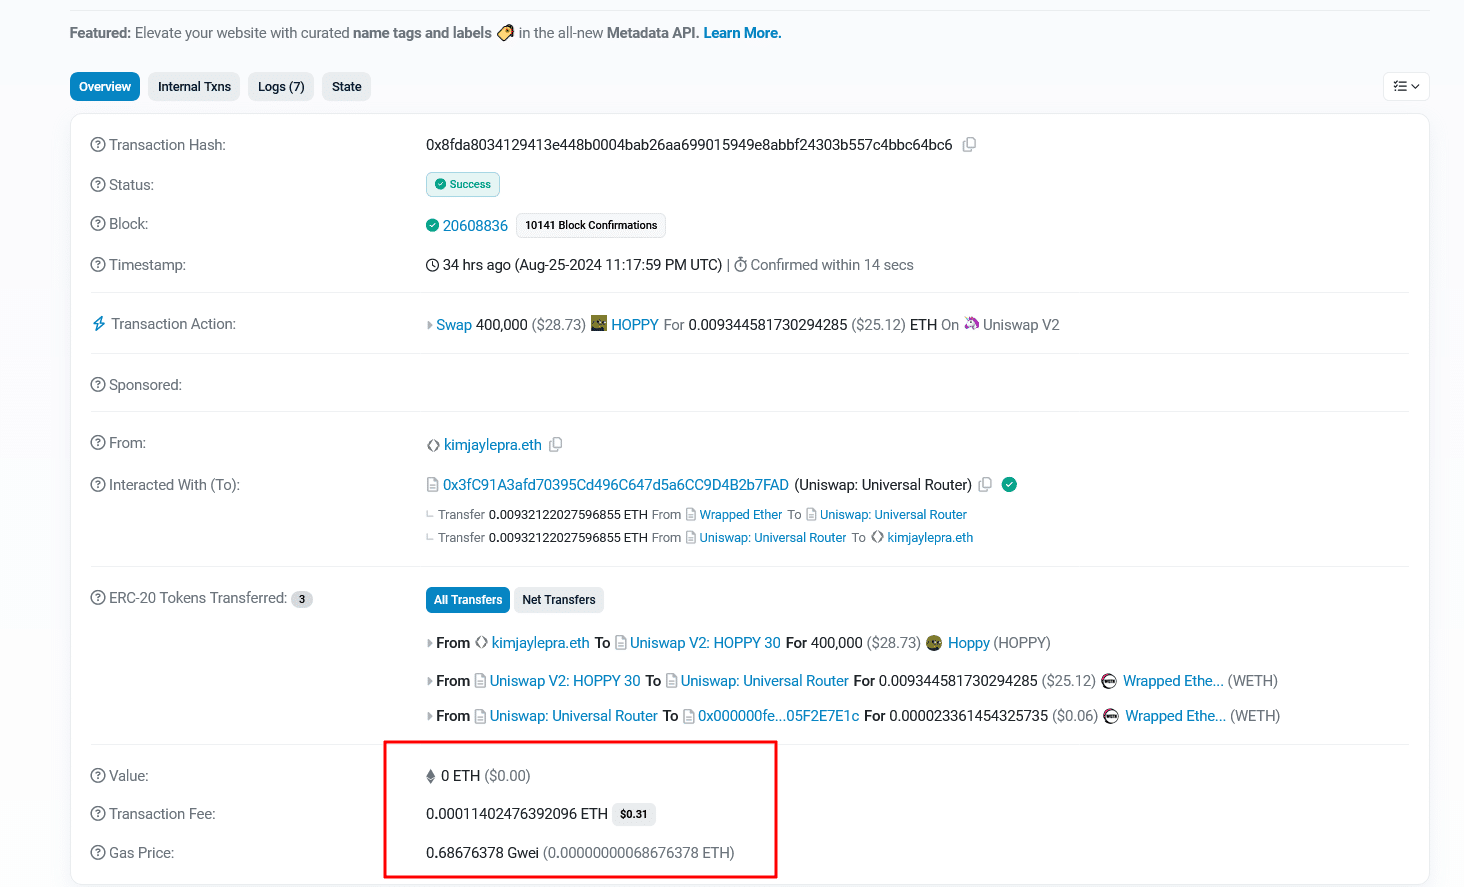Image resolution: width=1464 pixels, height=887 pixels.
Task: Click the 0.68676378 Gwei gas price value
Action: point(482,853)
